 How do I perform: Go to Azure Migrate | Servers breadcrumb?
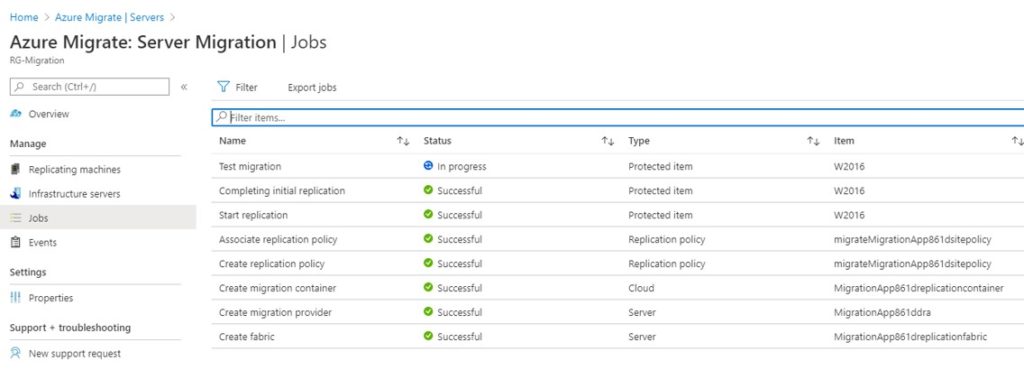[x=109, y=18]
